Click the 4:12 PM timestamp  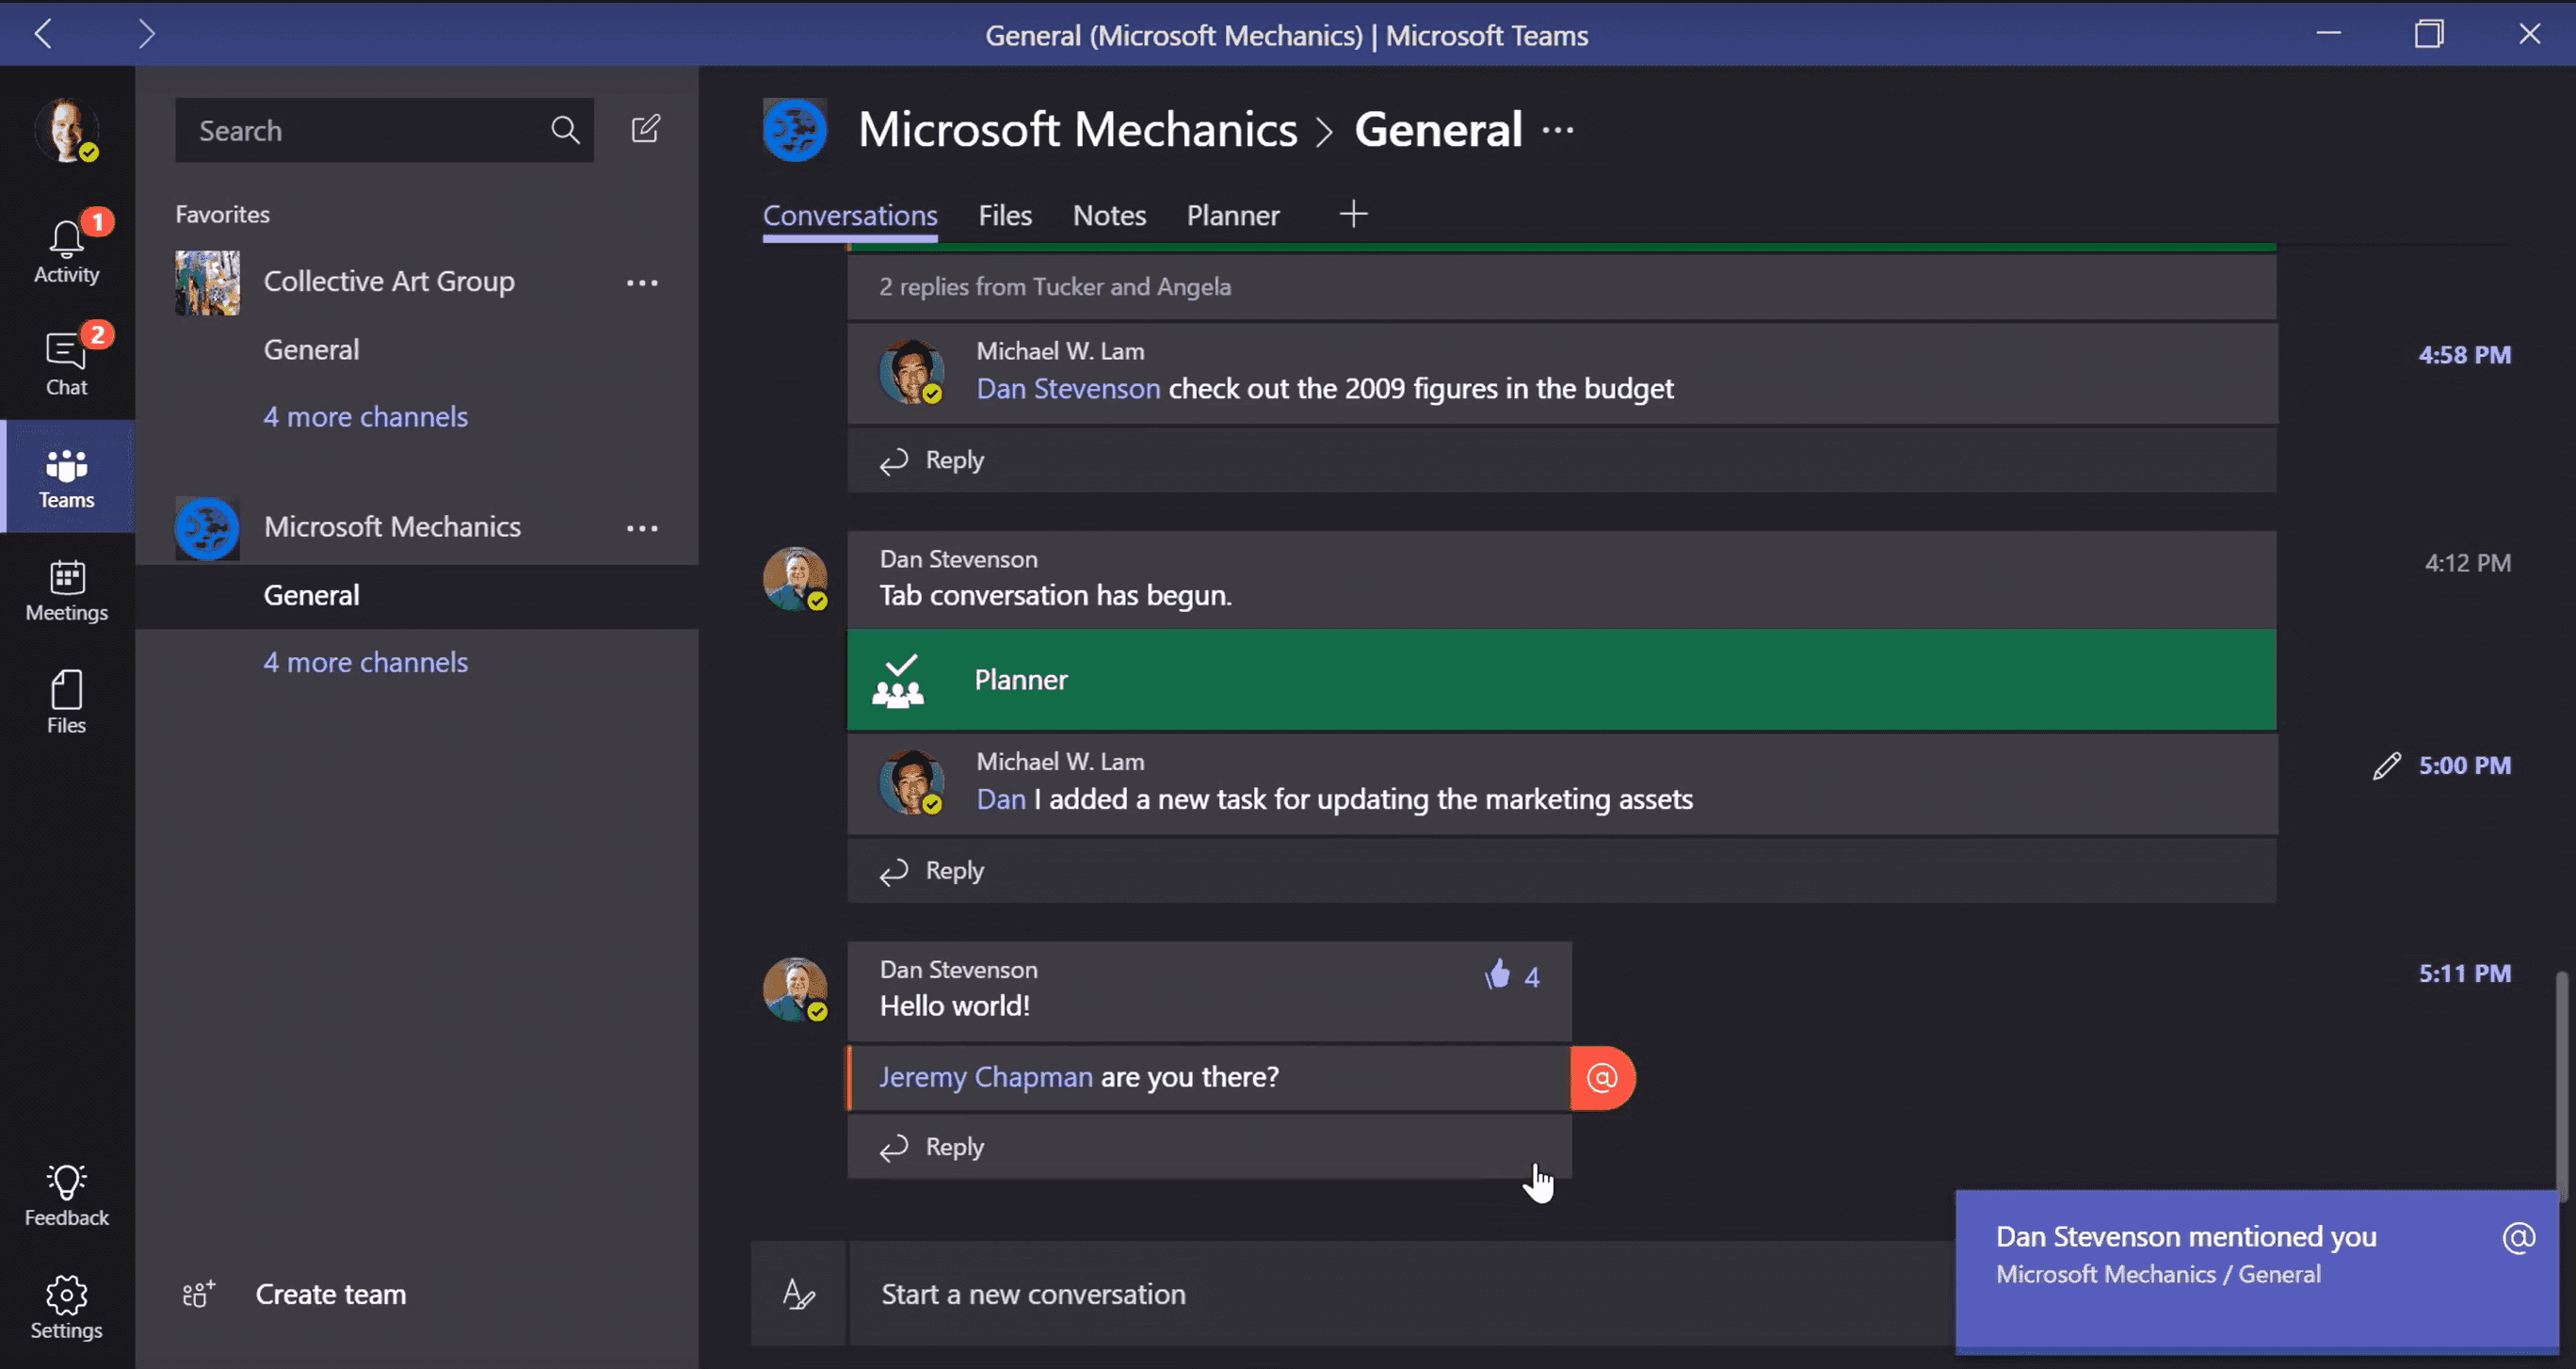(x=2467, y=563)
